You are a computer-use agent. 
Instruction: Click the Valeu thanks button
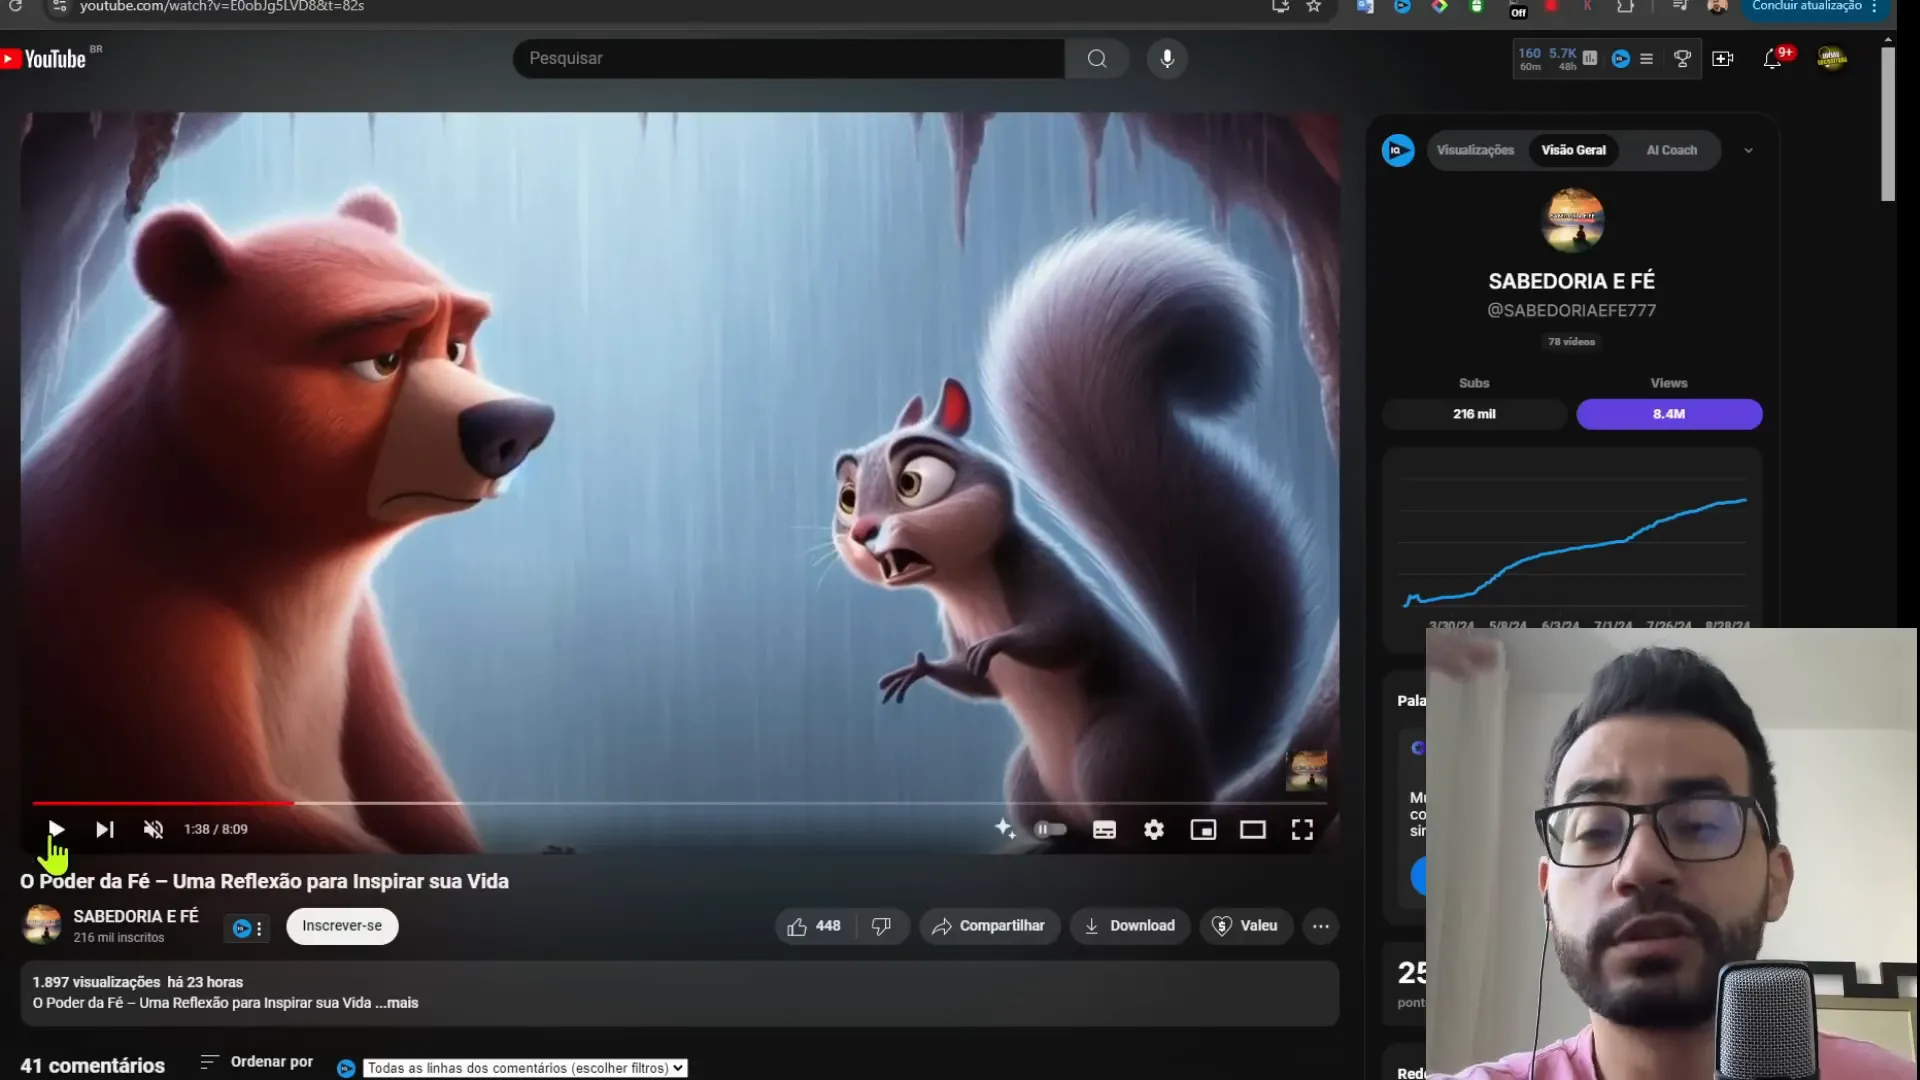pyautogui.click(x=1245, y=926)
